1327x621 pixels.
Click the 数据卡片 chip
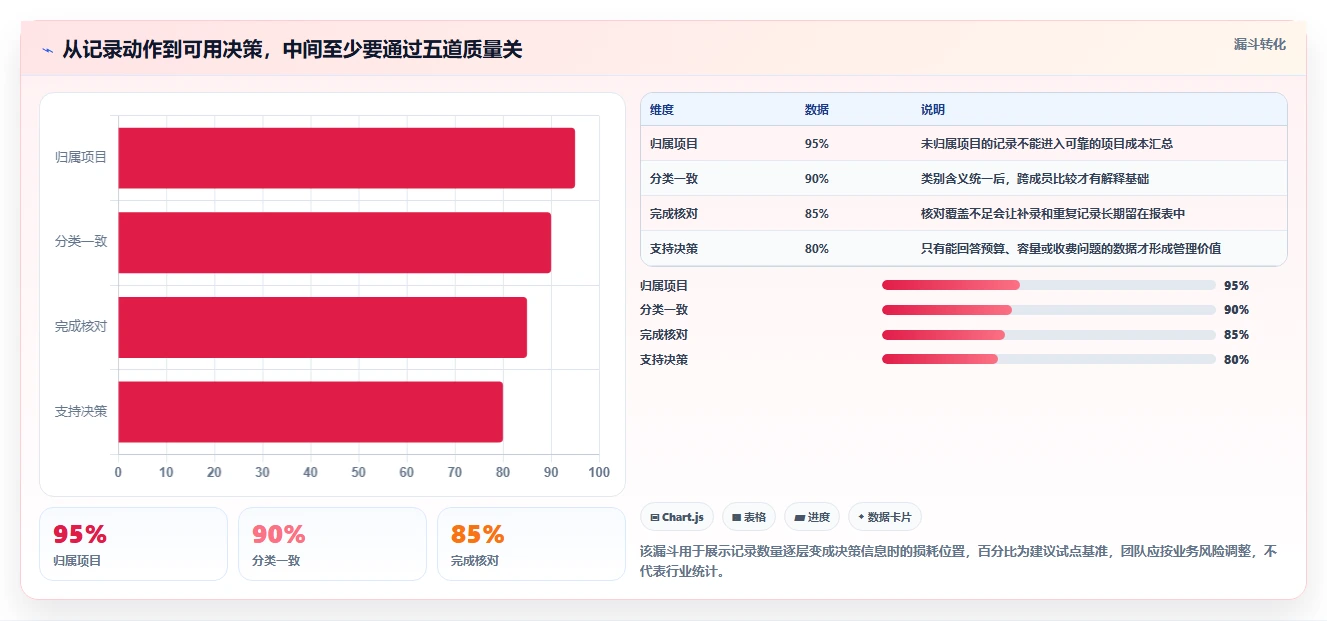885,517
